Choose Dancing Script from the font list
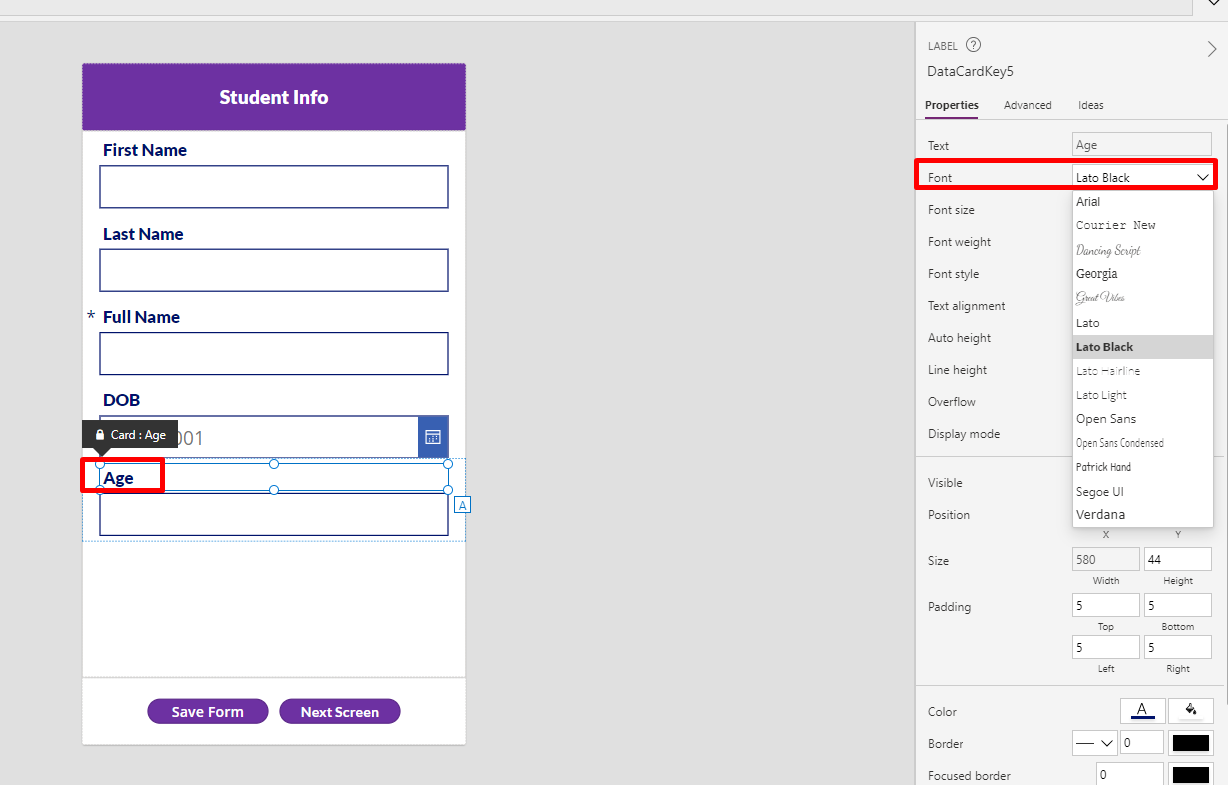 point(1142,250)
